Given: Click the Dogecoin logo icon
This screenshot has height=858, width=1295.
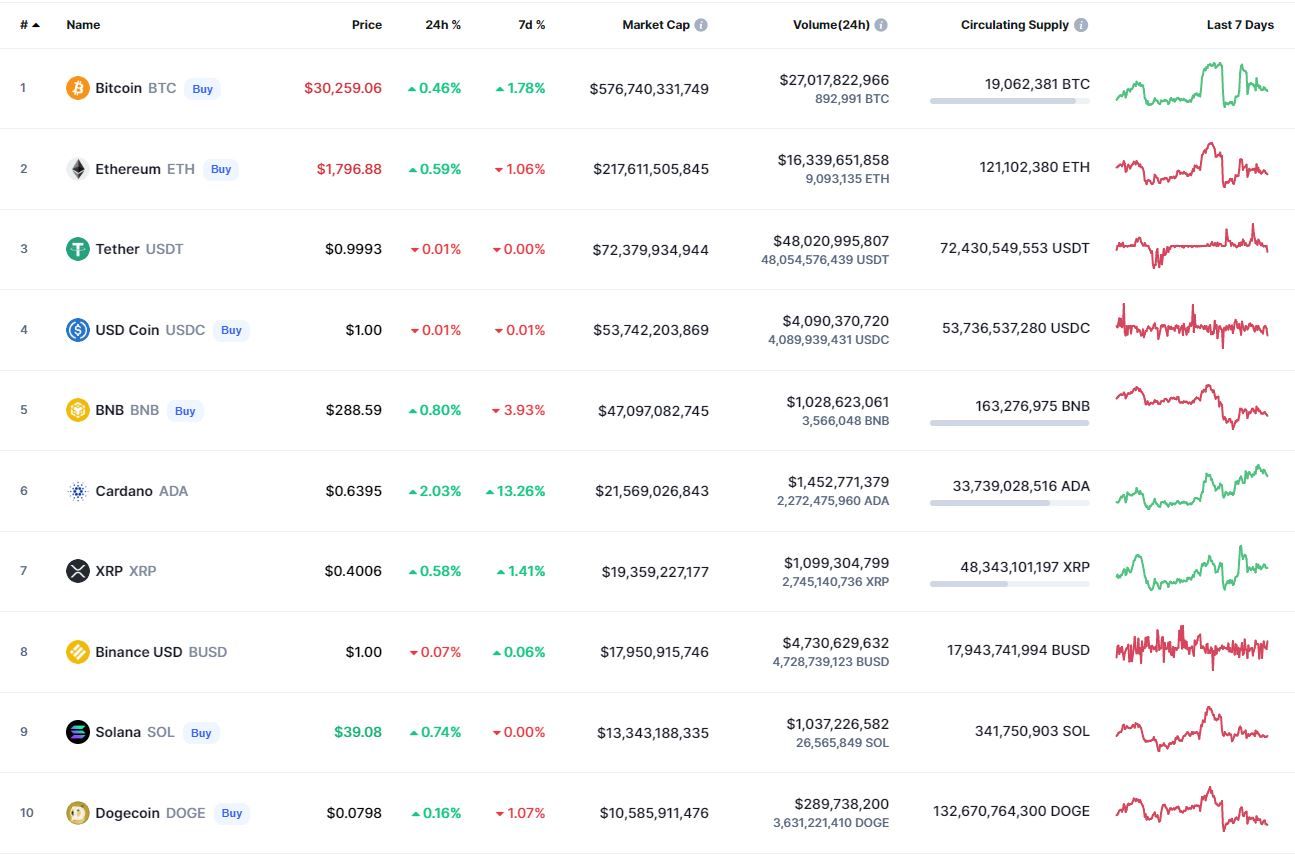Looking at the screenshot, I should (x=78, y=813).
